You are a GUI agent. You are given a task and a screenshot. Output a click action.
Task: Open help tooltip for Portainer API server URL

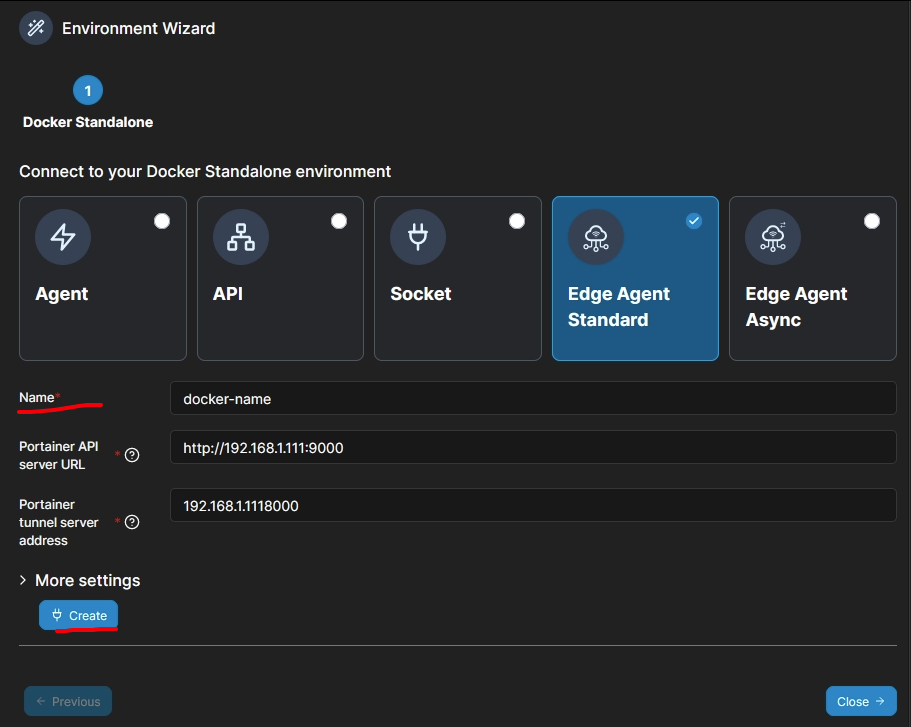click(x=132, y=455)
